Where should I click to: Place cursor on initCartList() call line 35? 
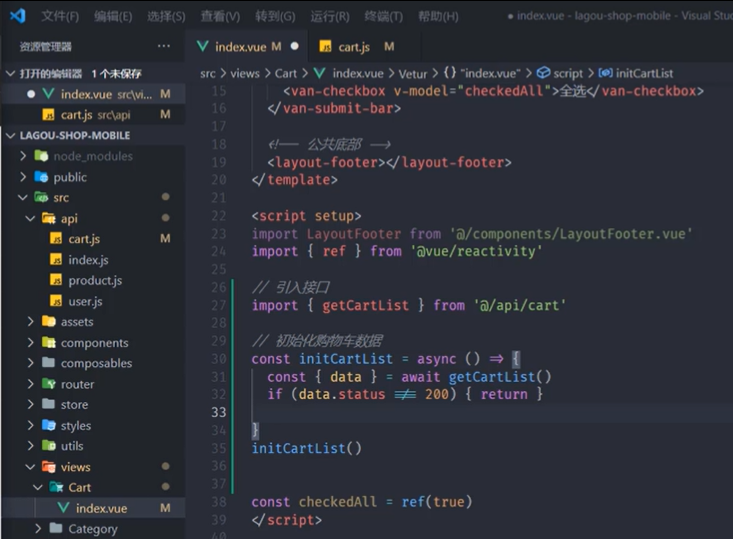pos(307,448)
